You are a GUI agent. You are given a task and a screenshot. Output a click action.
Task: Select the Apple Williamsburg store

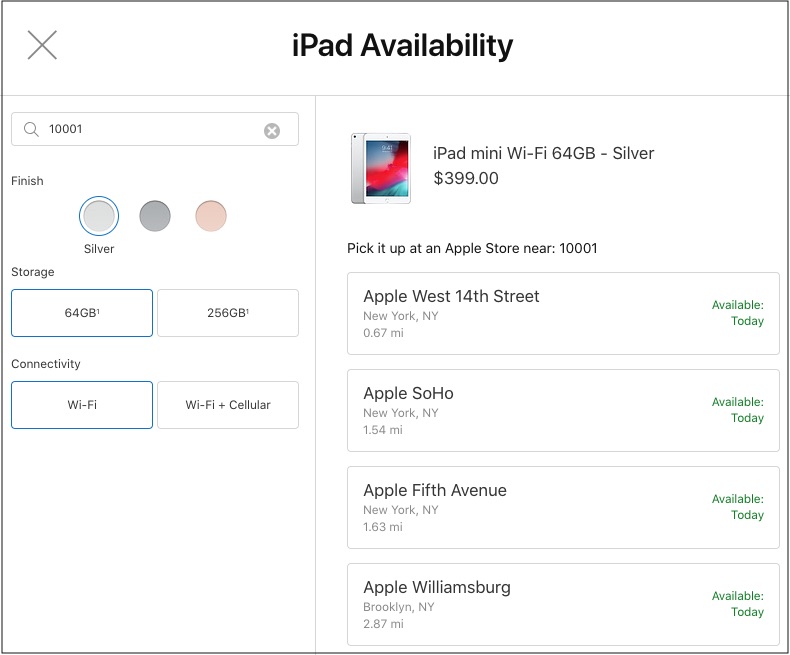point(563,605)
